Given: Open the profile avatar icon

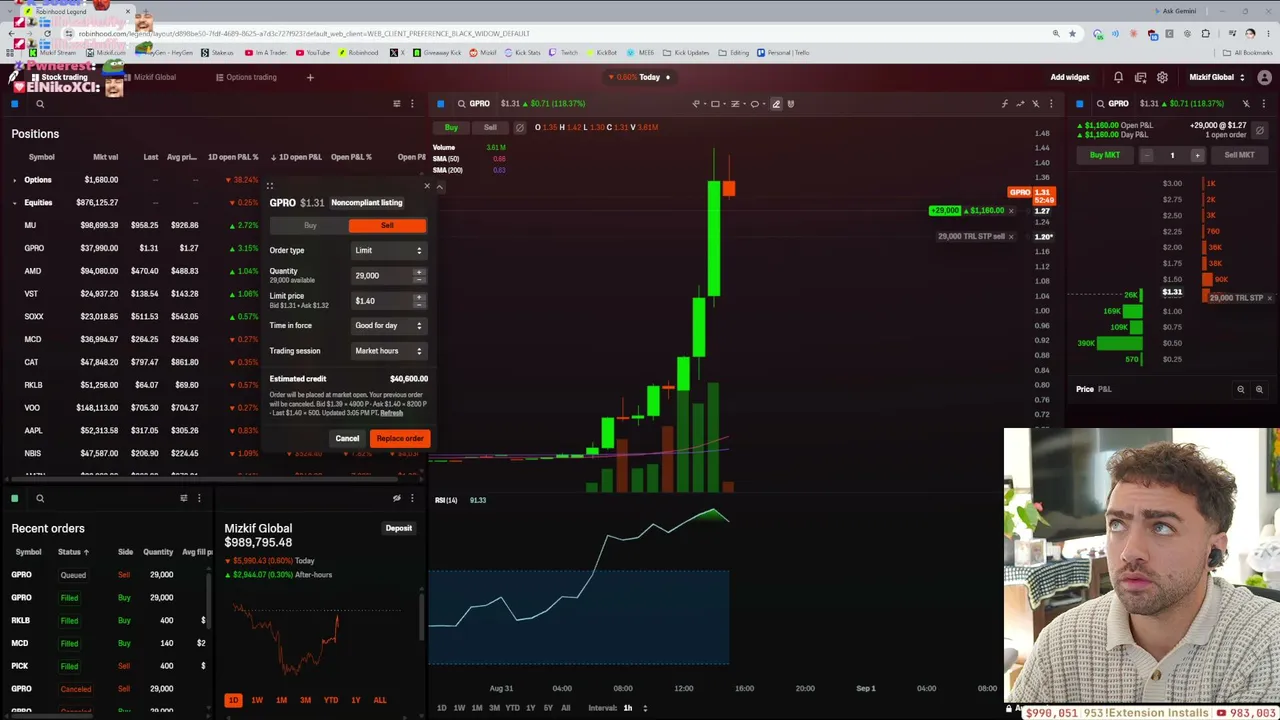Looking at the screenshot, I should (x=1264, y=77).
